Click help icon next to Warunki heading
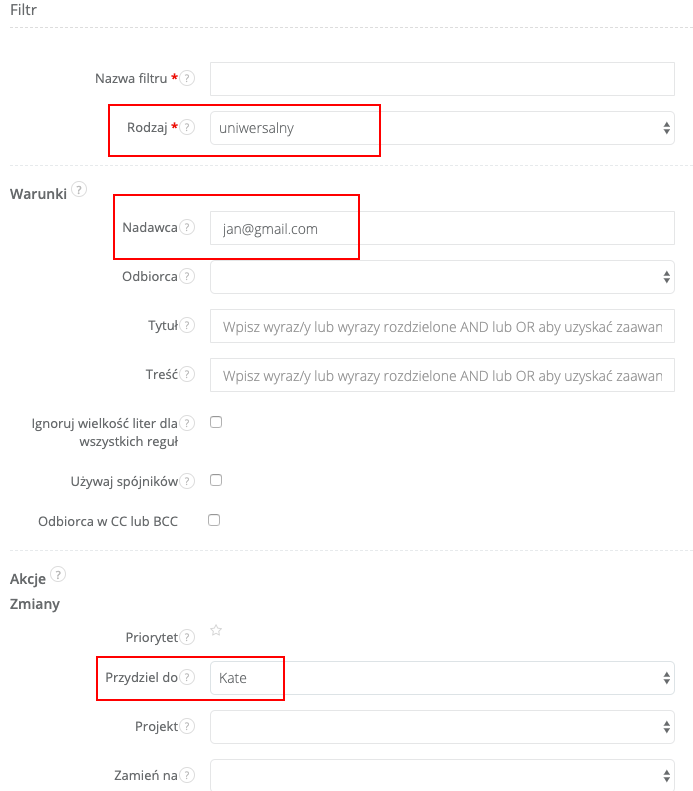Image resolution: width=693 pixels, height=791 pixels. [79, 189]
